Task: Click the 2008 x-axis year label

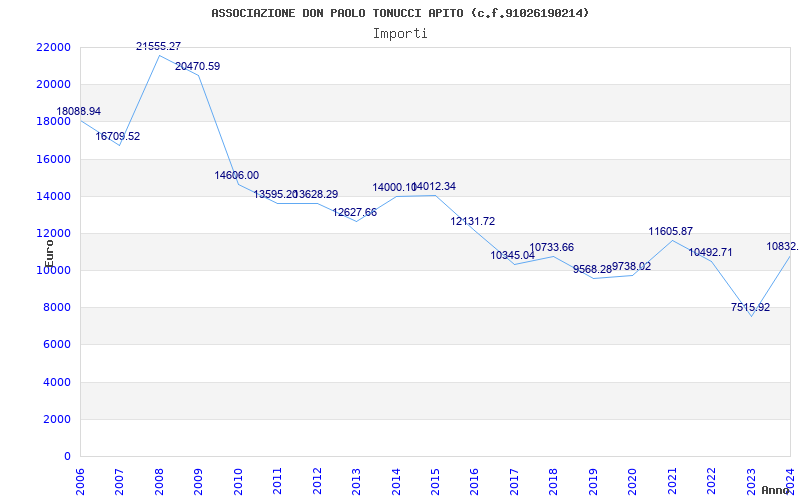Action: click(159, 480)
